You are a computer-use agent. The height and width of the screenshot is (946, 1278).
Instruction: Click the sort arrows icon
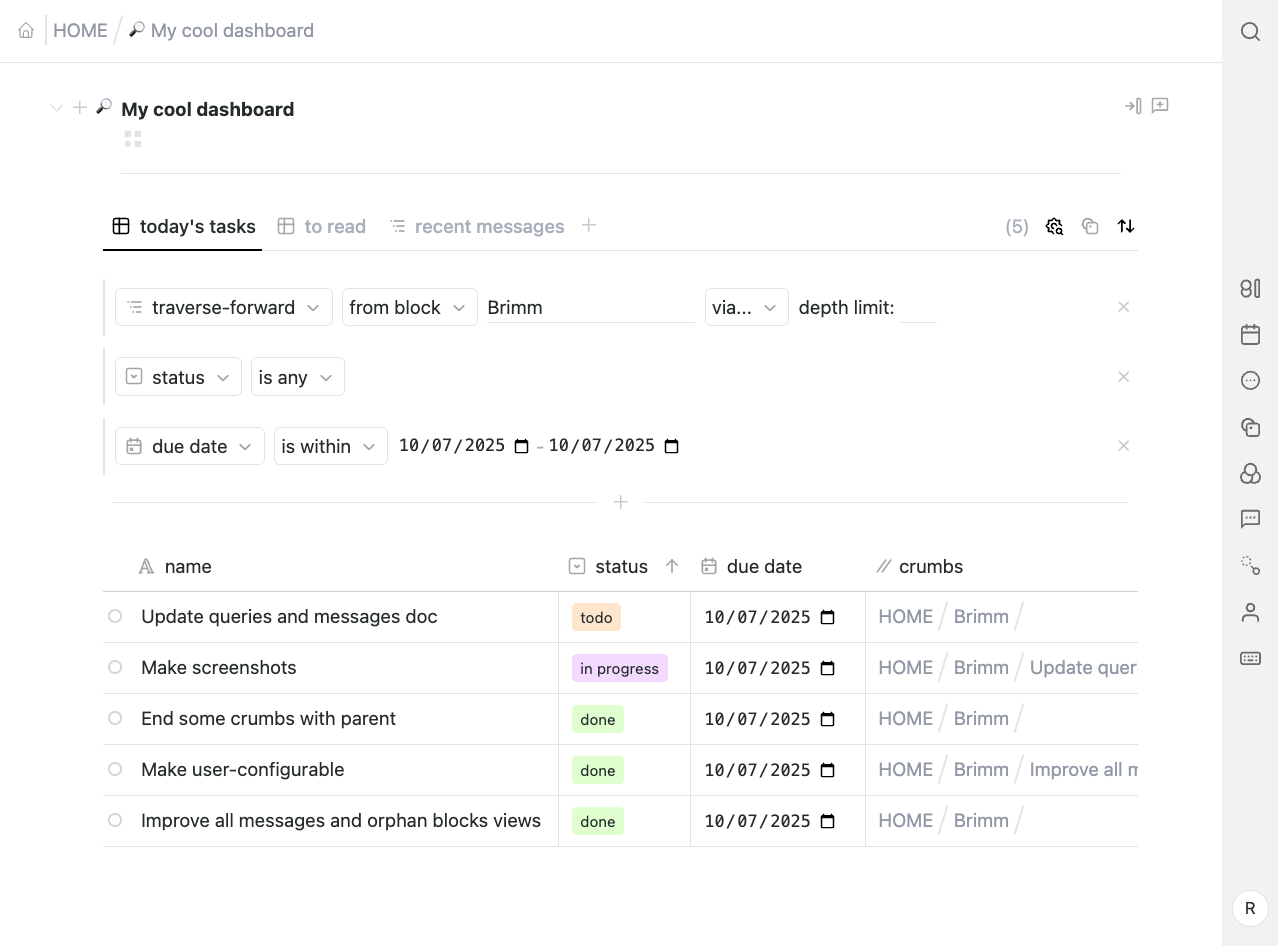pos(1126,227)
